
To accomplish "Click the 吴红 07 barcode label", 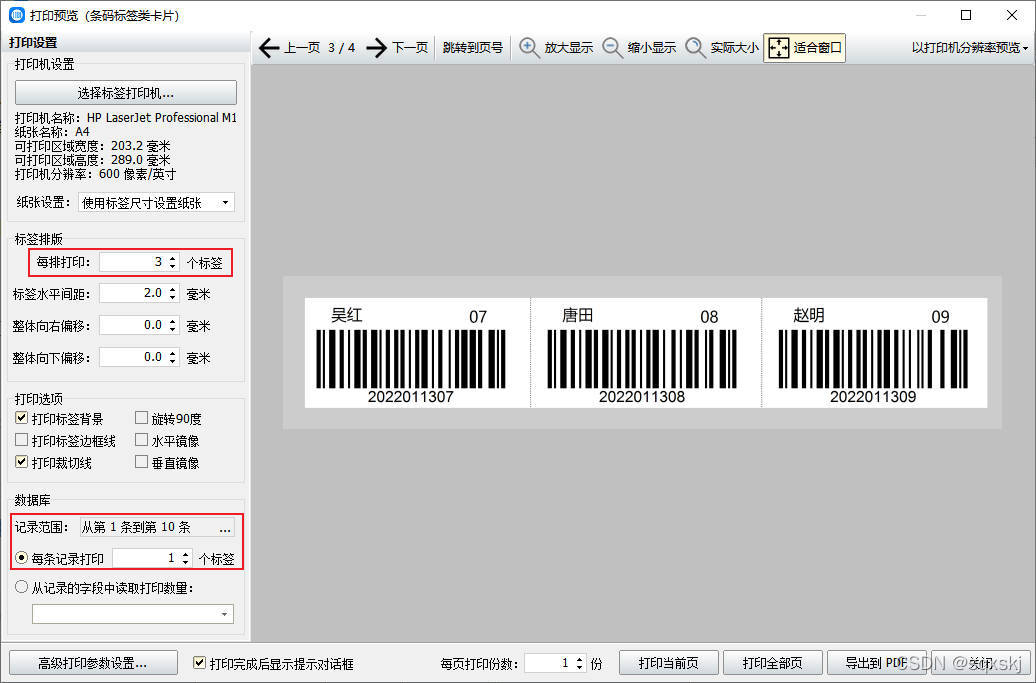I will (417, 353).
